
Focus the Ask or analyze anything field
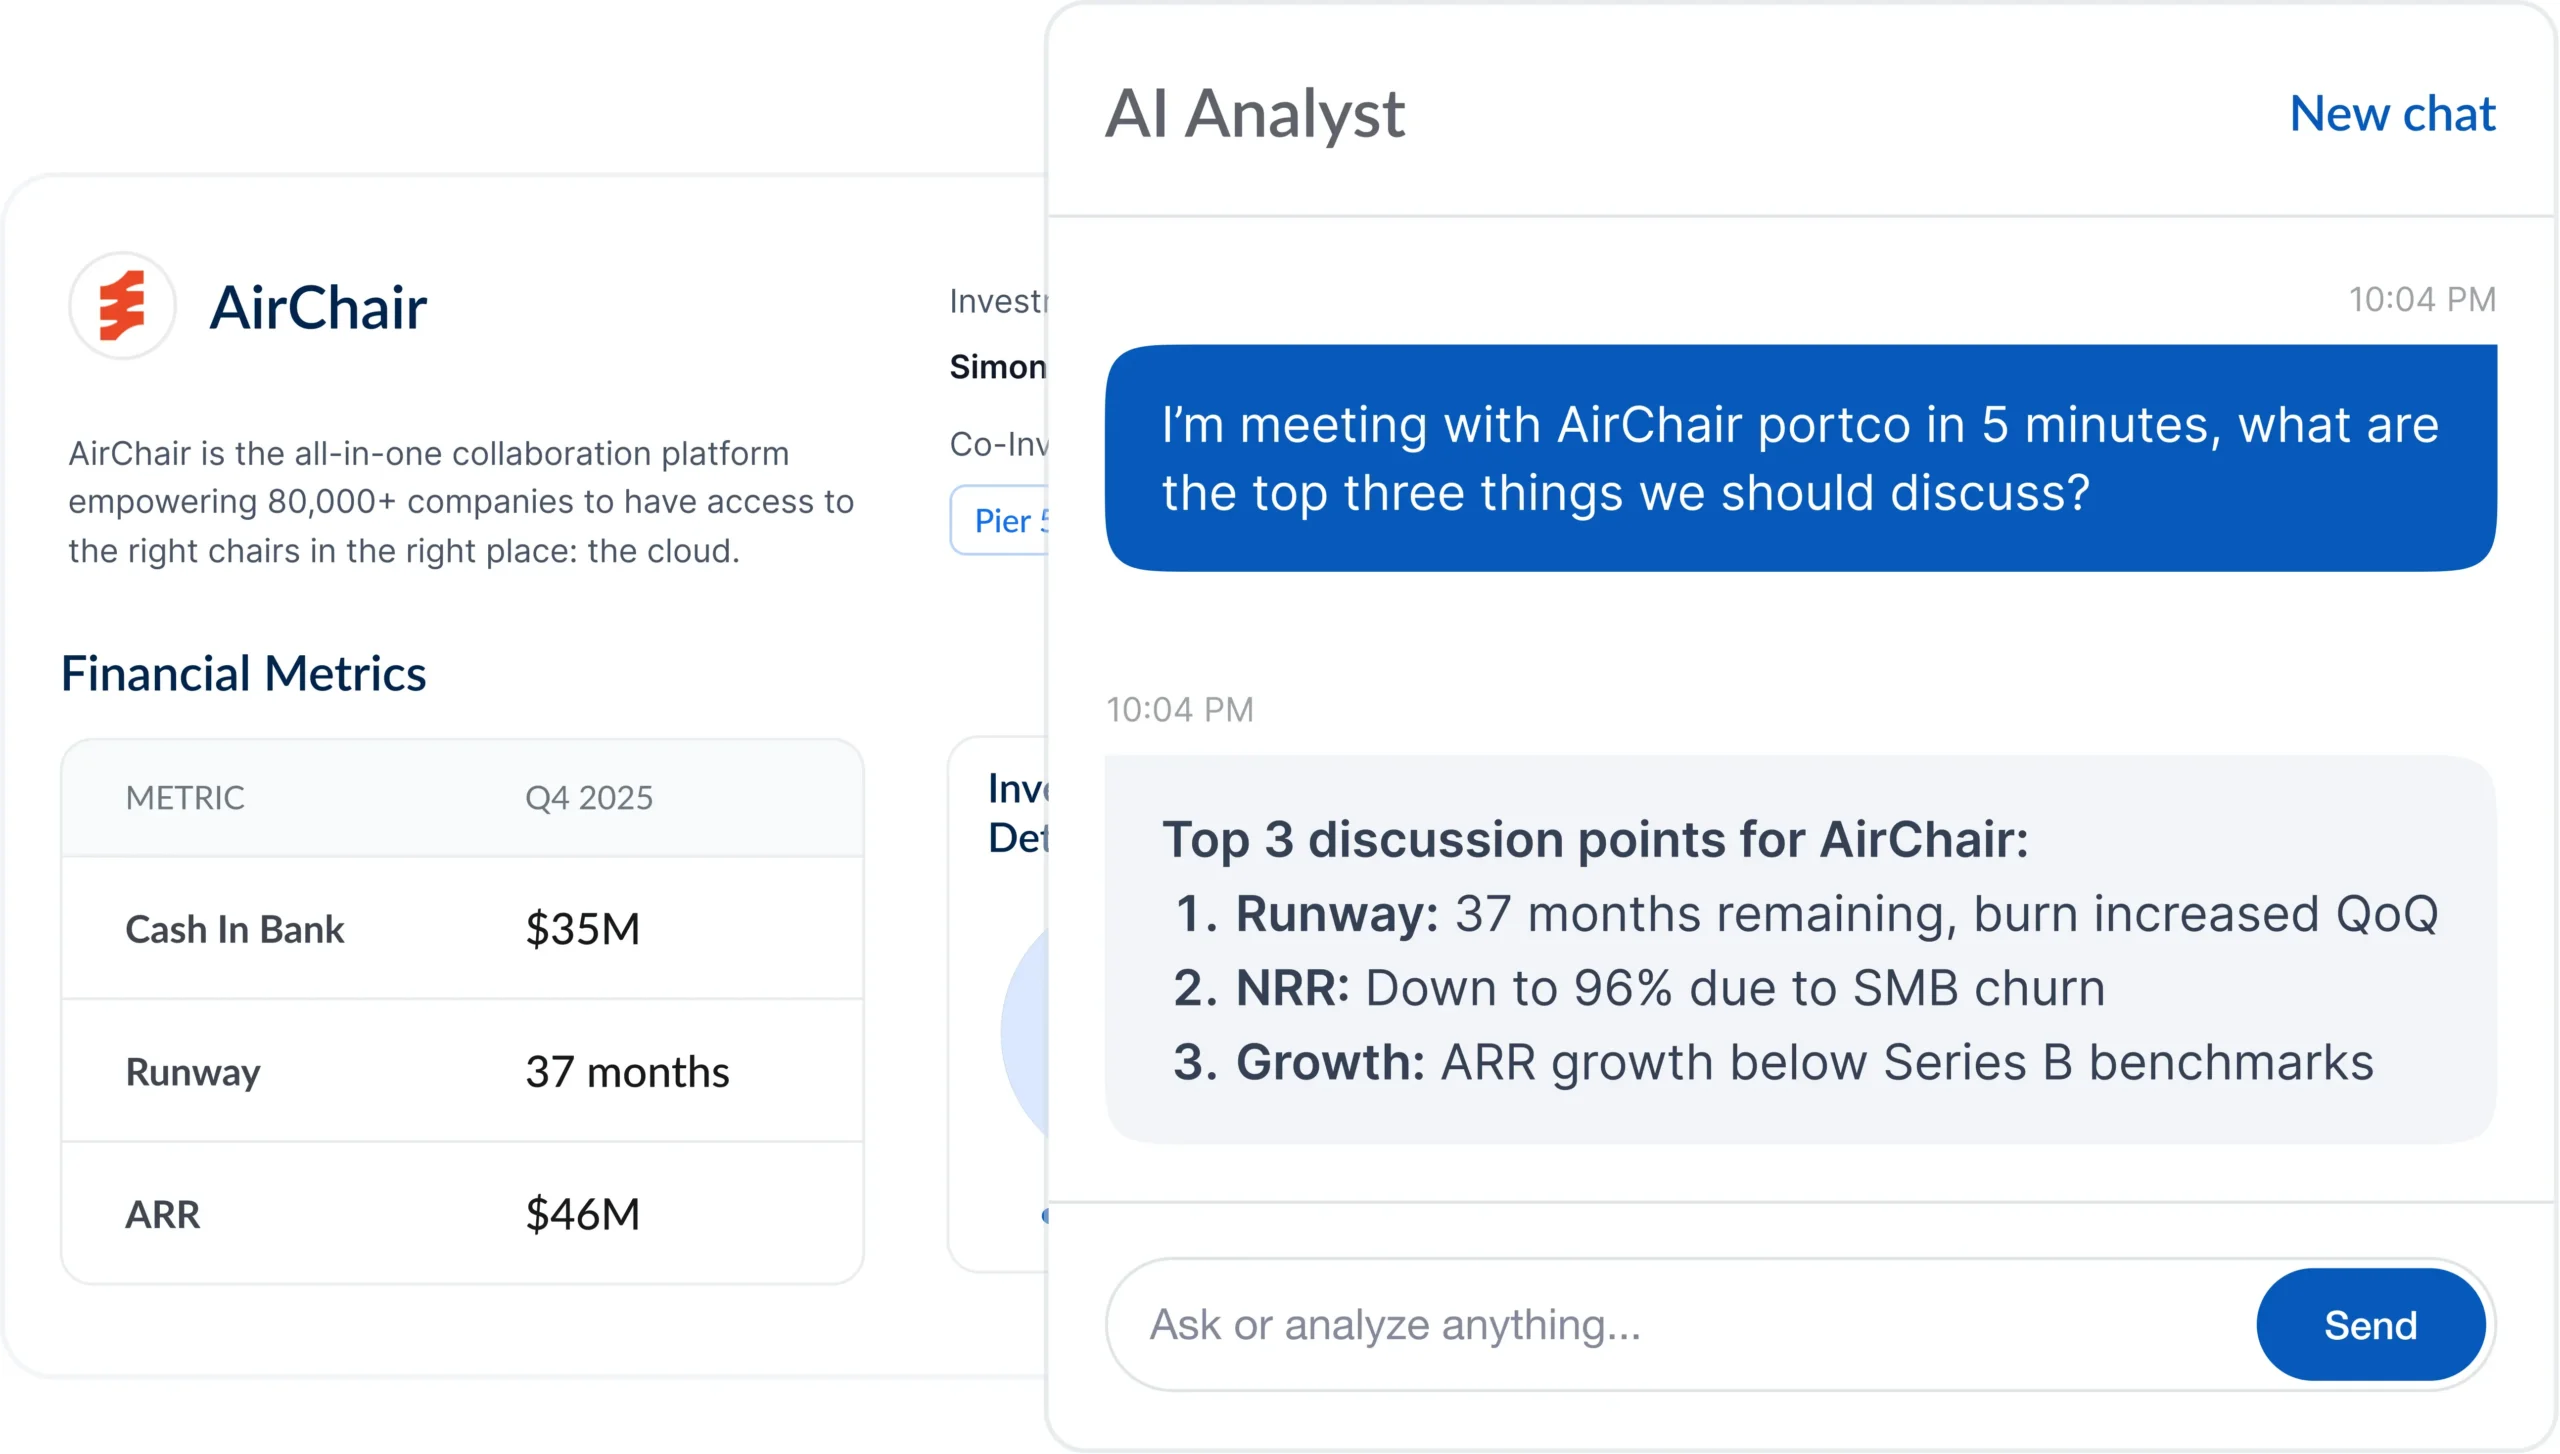pyautogui.click(x=1680, y=1324)
